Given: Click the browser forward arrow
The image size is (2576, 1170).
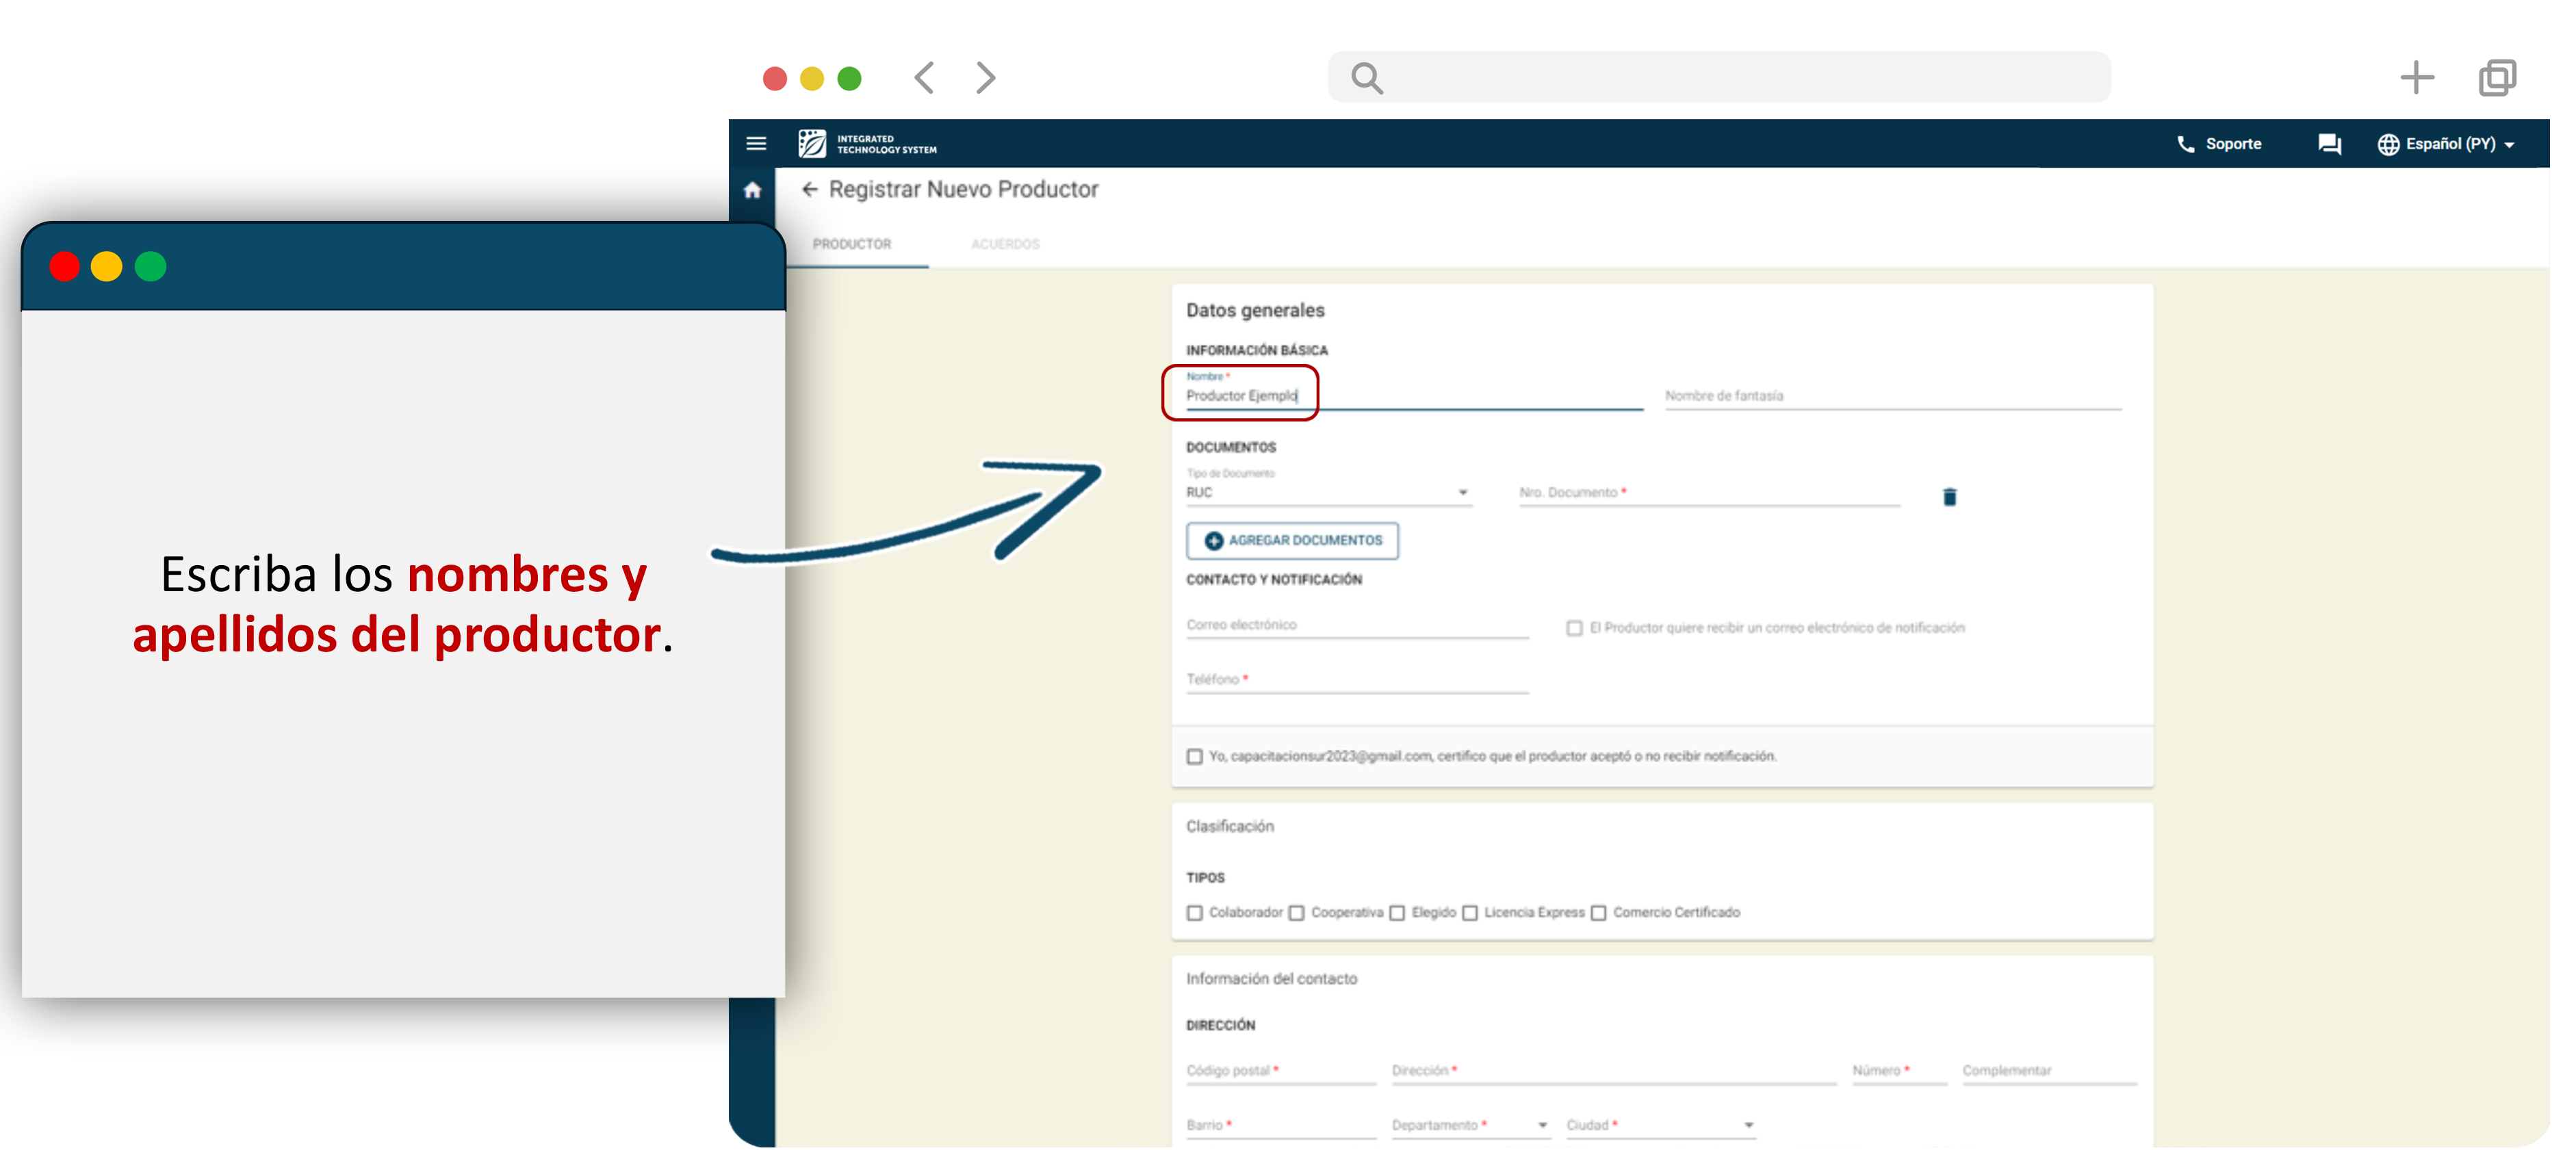Looking at the screenshot, I should (x=985, y=78).
